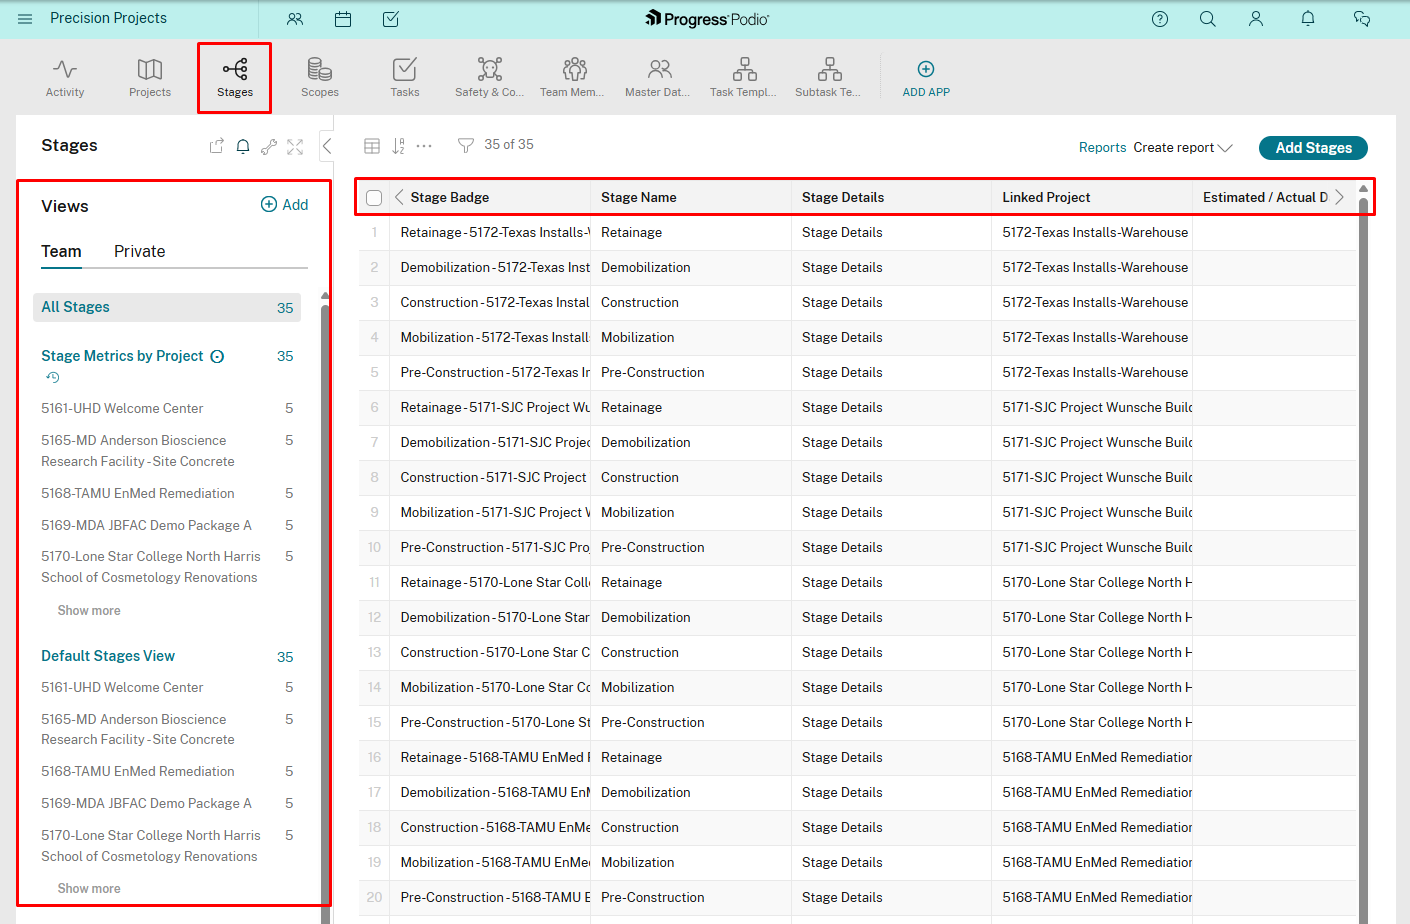
Task: Open the Tasks app tab
Action: point(404,77)
